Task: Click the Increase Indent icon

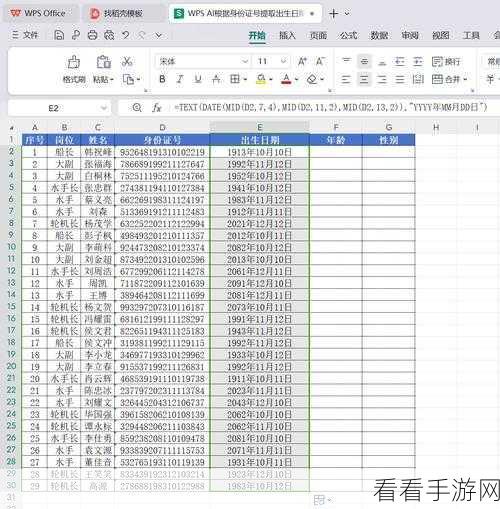Action: 418,61
